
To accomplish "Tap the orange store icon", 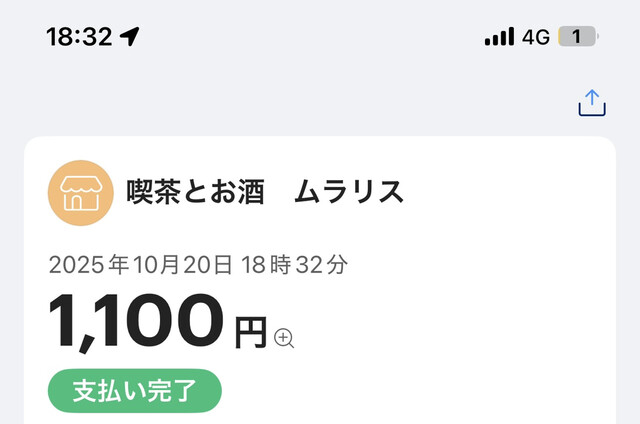I will pyautogui.click(x=80, y=192).
